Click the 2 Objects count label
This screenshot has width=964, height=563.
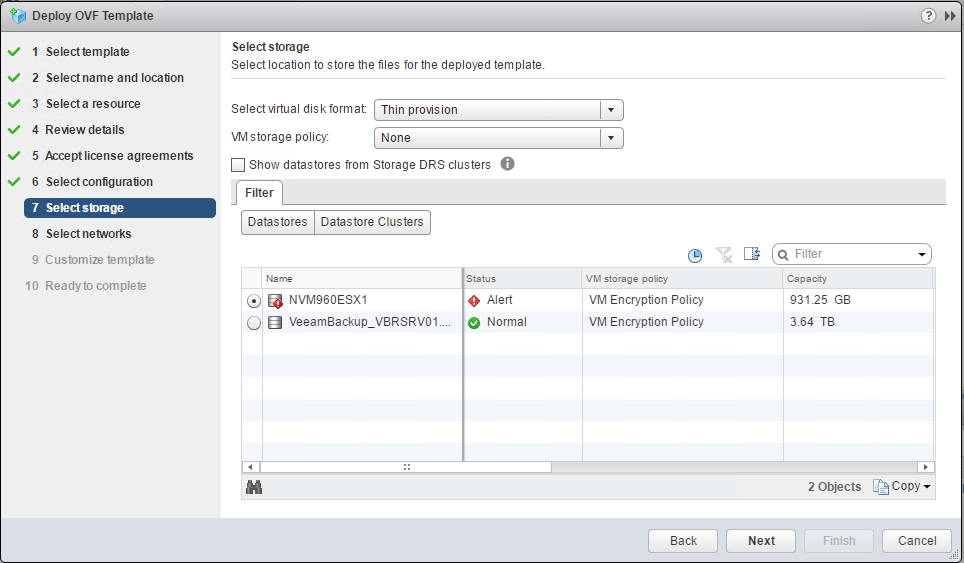(x=834, y=487)
